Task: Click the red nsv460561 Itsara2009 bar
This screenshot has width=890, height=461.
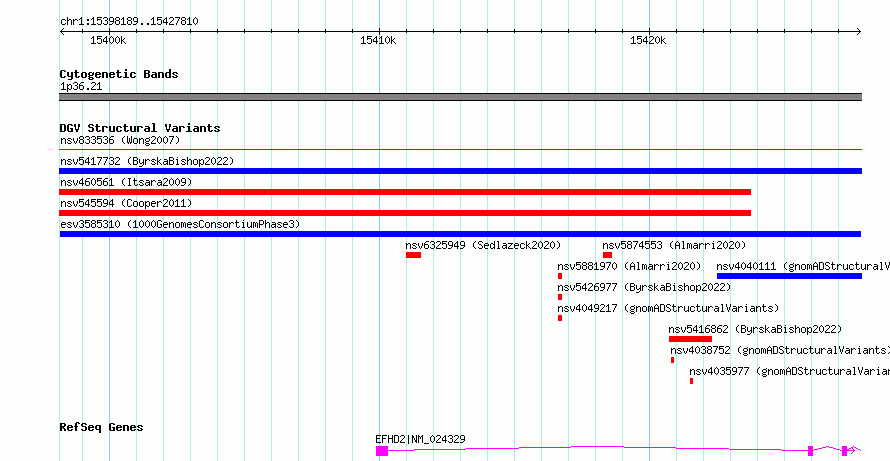Action: point(405,192)
